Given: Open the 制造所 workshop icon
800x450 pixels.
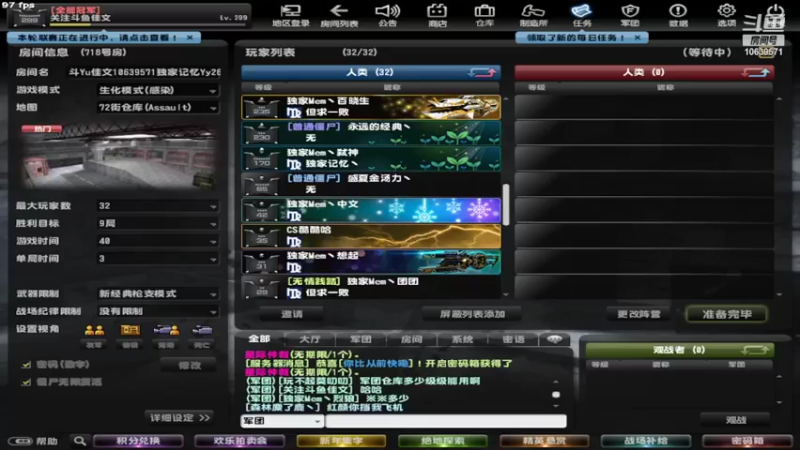Looking at the screenshot, I should (533, 15).
